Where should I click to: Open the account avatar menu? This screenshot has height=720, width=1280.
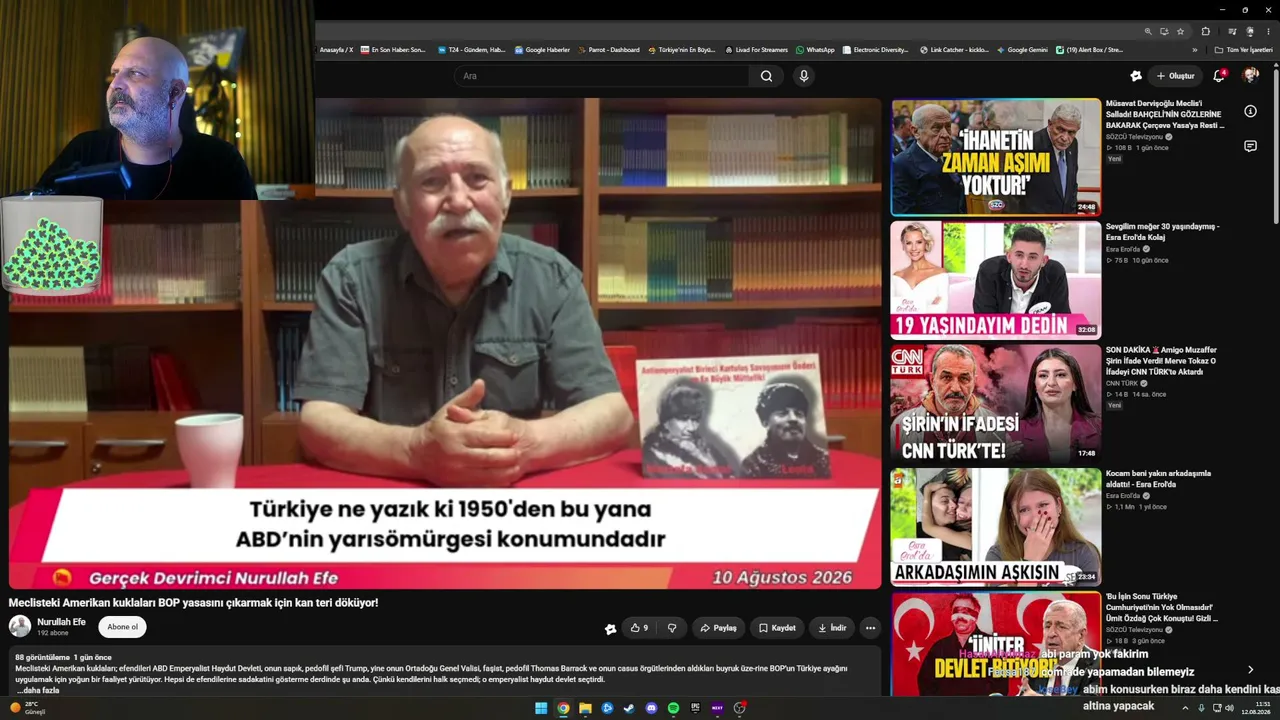point(1250,76)
